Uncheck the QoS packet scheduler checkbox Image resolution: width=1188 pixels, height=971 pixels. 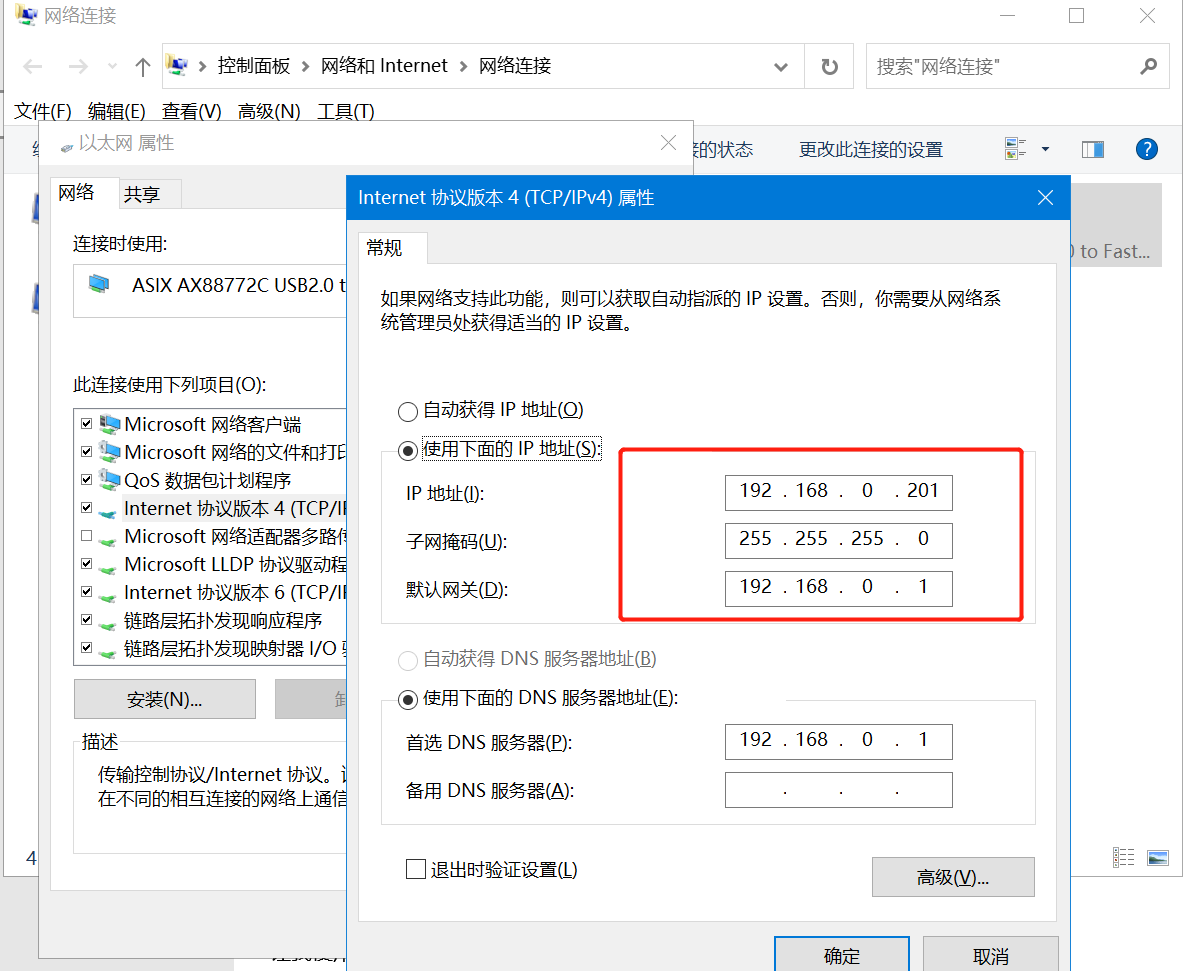pyautogui.click(x=87, y=481)
